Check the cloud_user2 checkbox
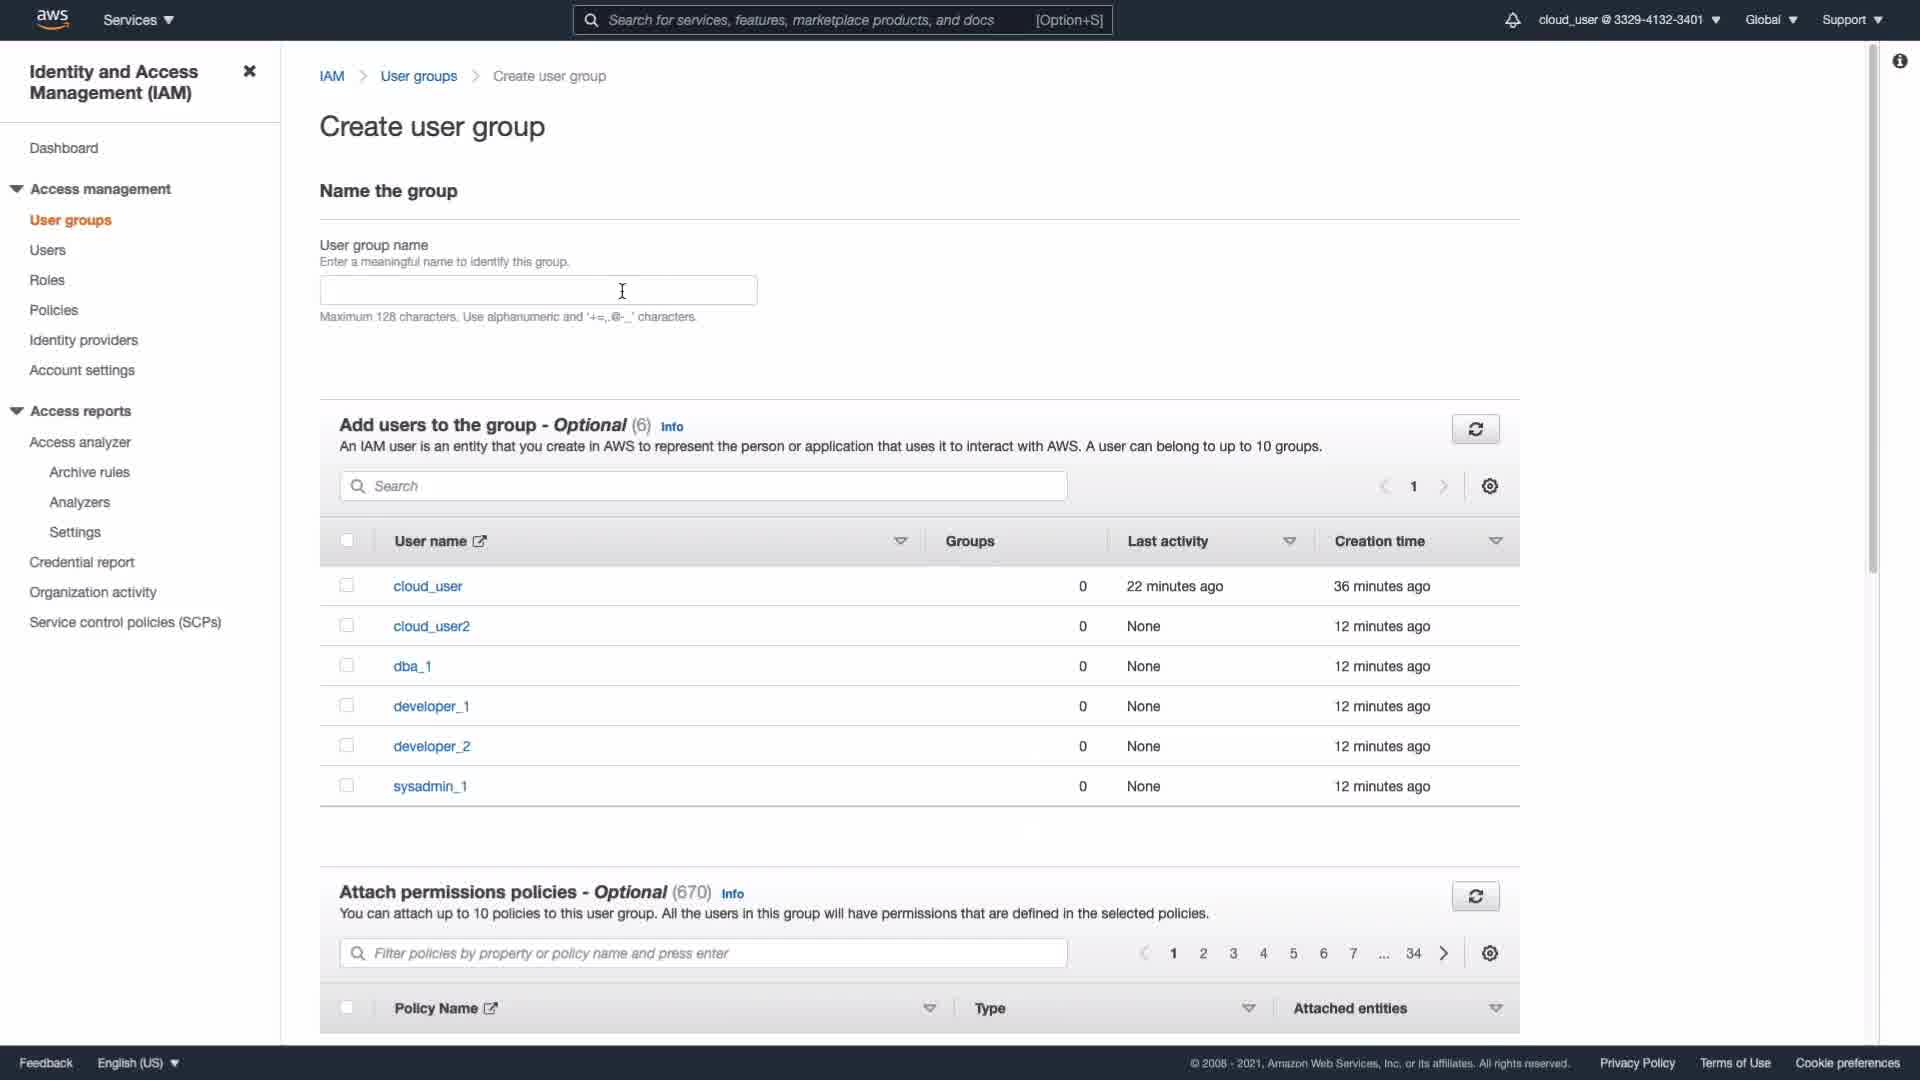The width and height of the screenshot is (1920, 1080). click(x=347, y=625)
